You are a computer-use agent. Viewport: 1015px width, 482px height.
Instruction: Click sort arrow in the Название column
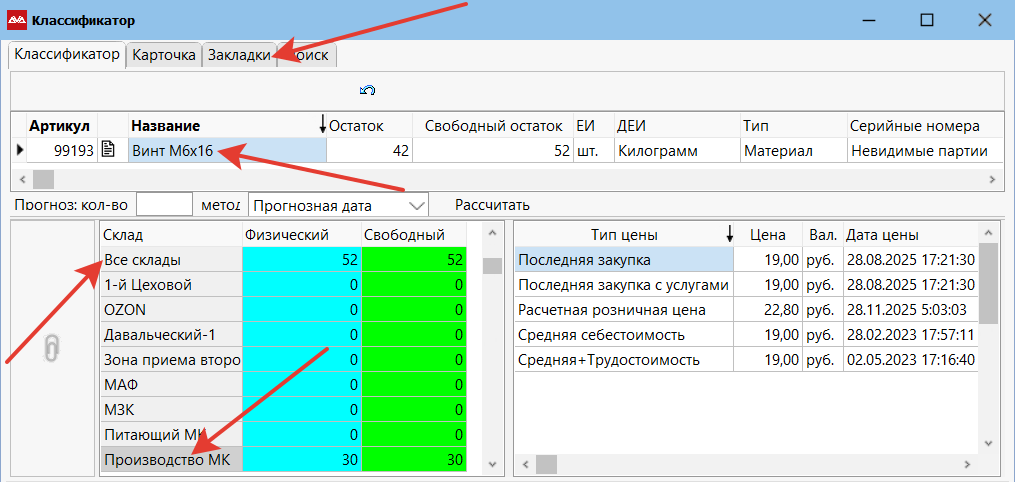point(322,125)
